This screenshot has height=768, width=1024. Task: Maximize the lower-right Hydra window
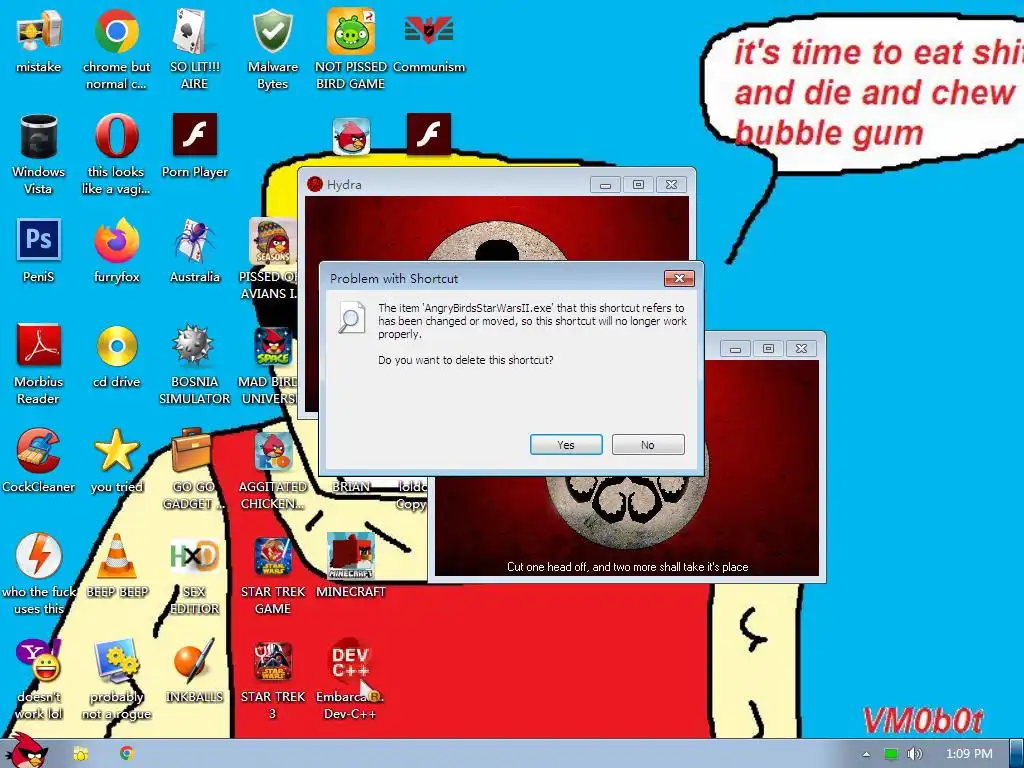tap(769, 349)
